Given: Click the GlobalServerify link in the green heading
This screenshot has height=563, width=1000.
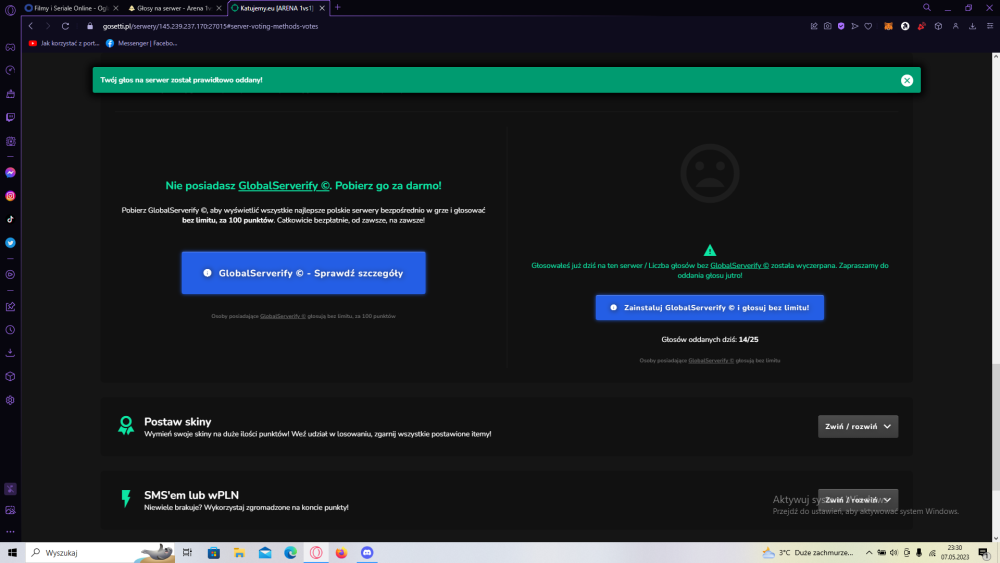Looking at the screenshot, I should click(x=284, y=186).
